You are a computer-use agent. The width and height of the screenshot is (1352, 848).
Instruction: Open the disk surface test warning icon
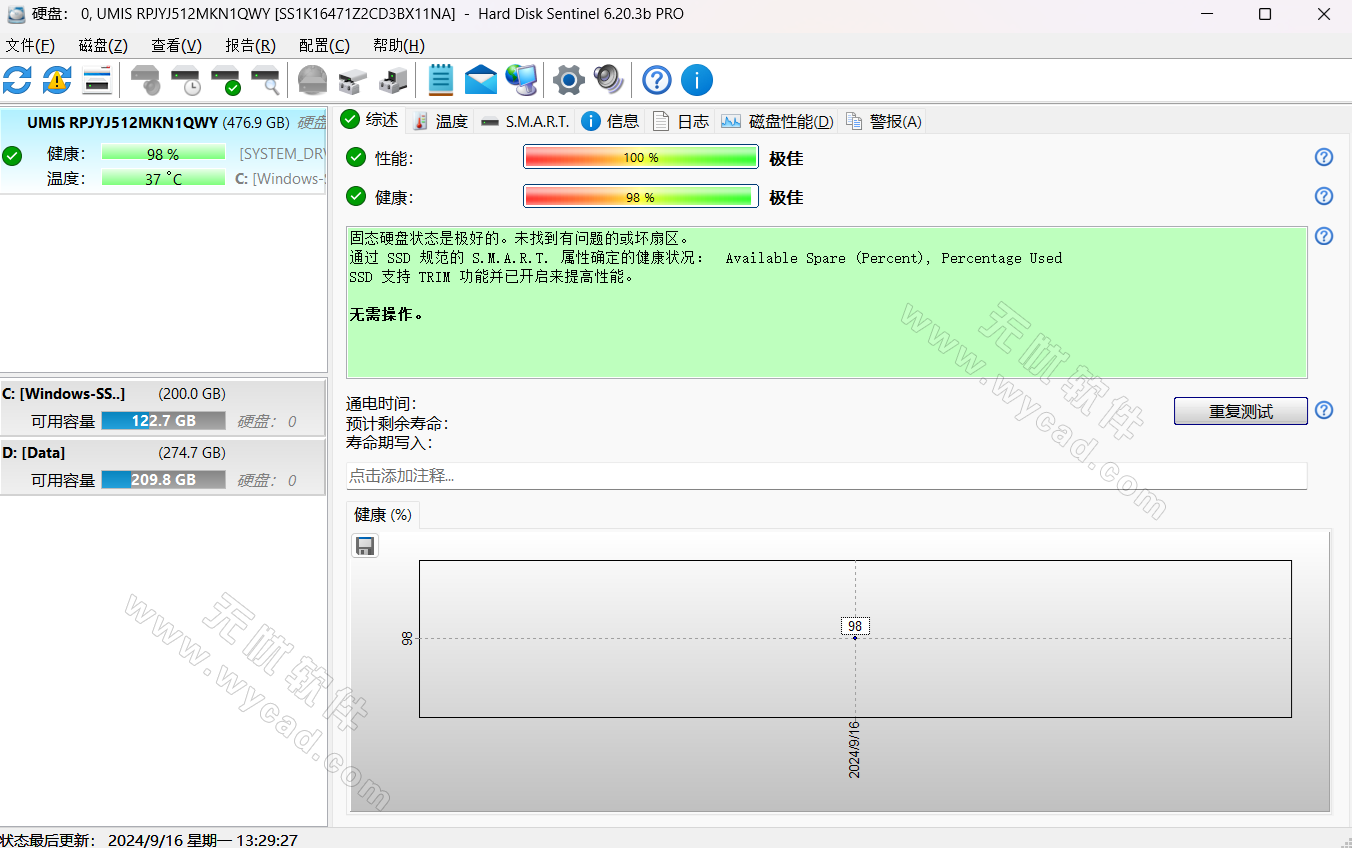tap(57, 80)
